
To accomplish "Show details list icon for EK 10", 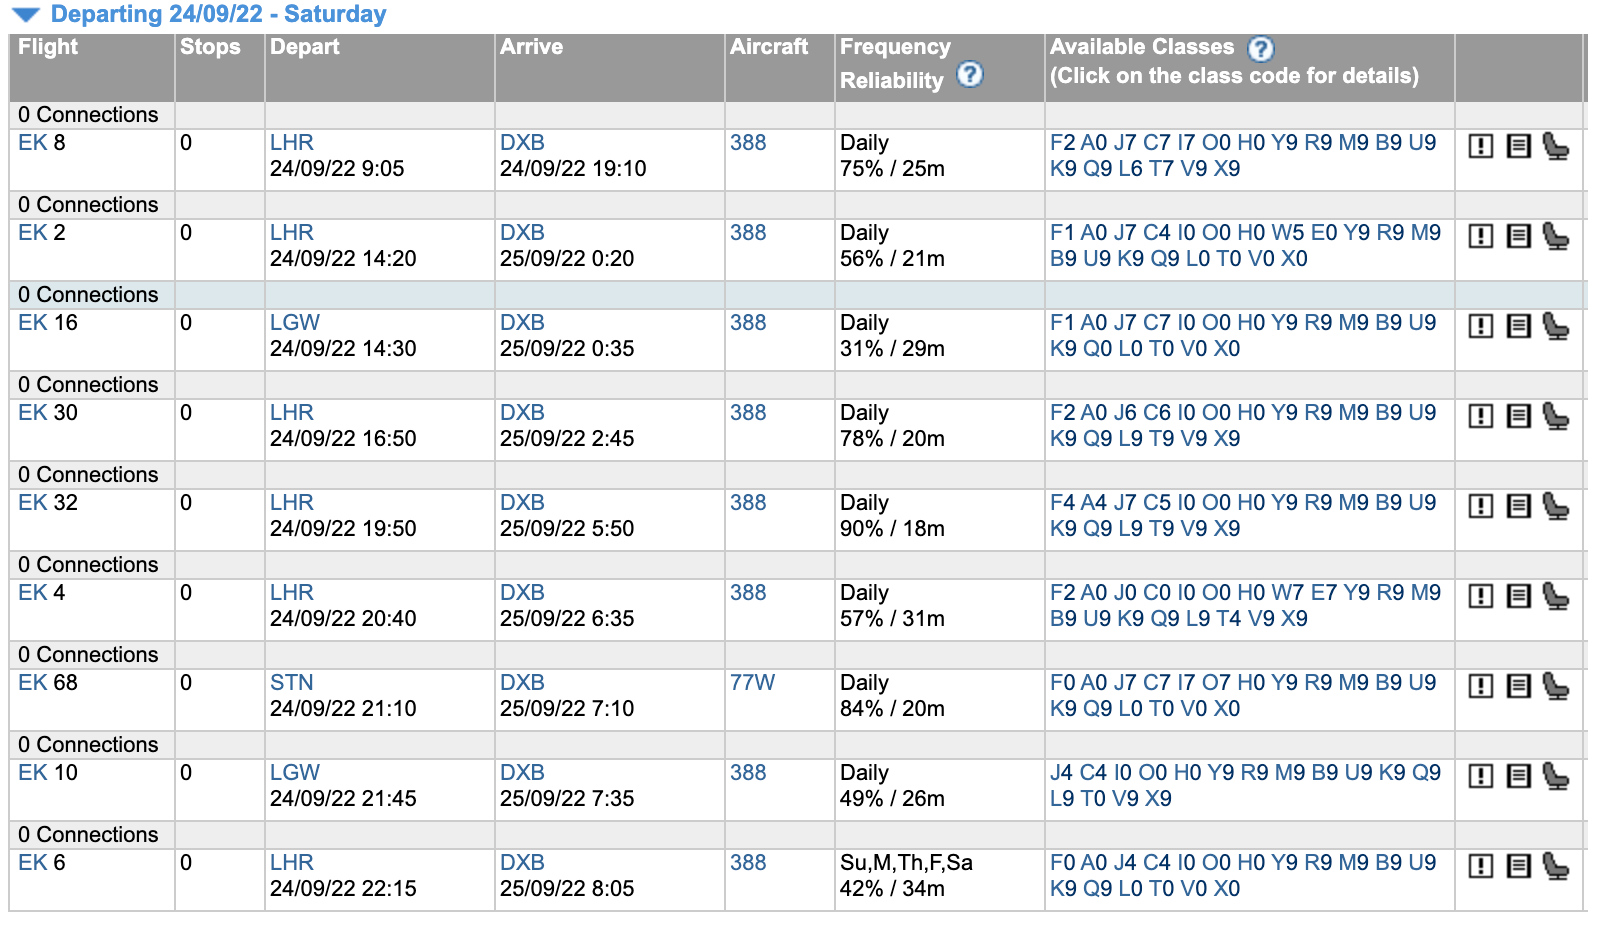I will click(x=1518, y=777).
